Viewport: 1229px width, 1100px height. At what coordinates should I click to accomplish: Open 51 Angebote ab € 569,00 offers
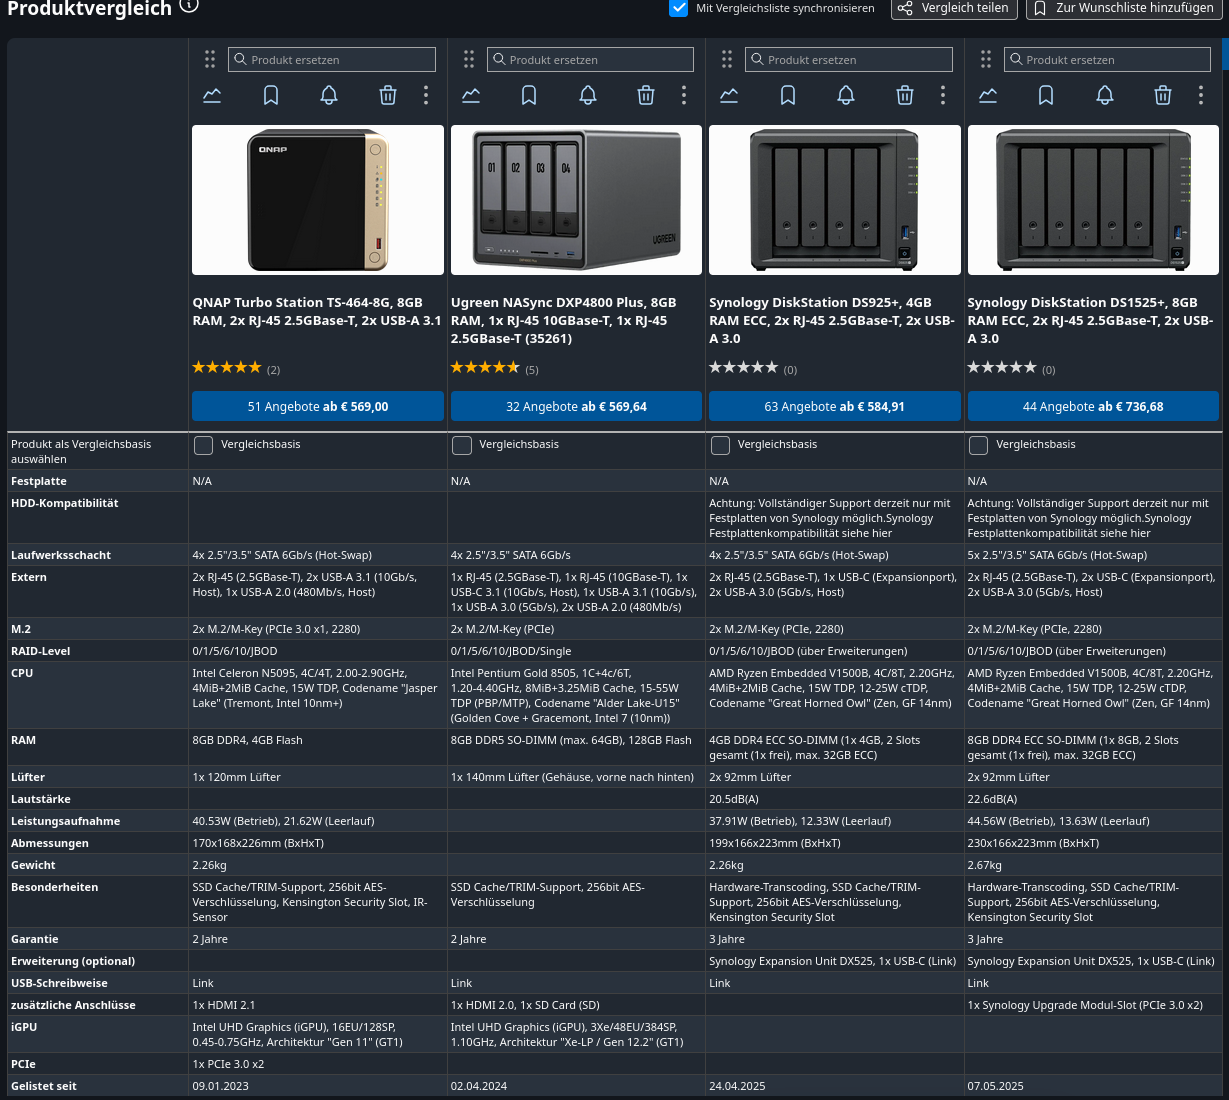click(318, 406)
